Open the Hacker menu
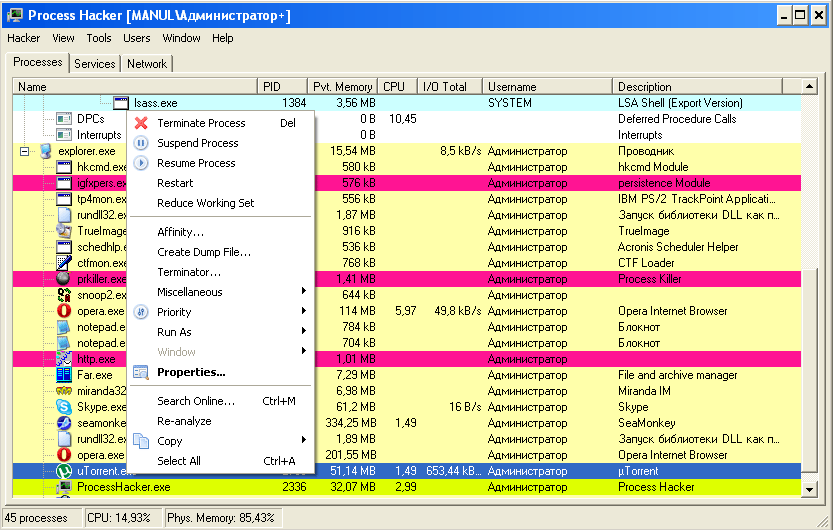The image size is (833, 530). (x=23, y=38)
